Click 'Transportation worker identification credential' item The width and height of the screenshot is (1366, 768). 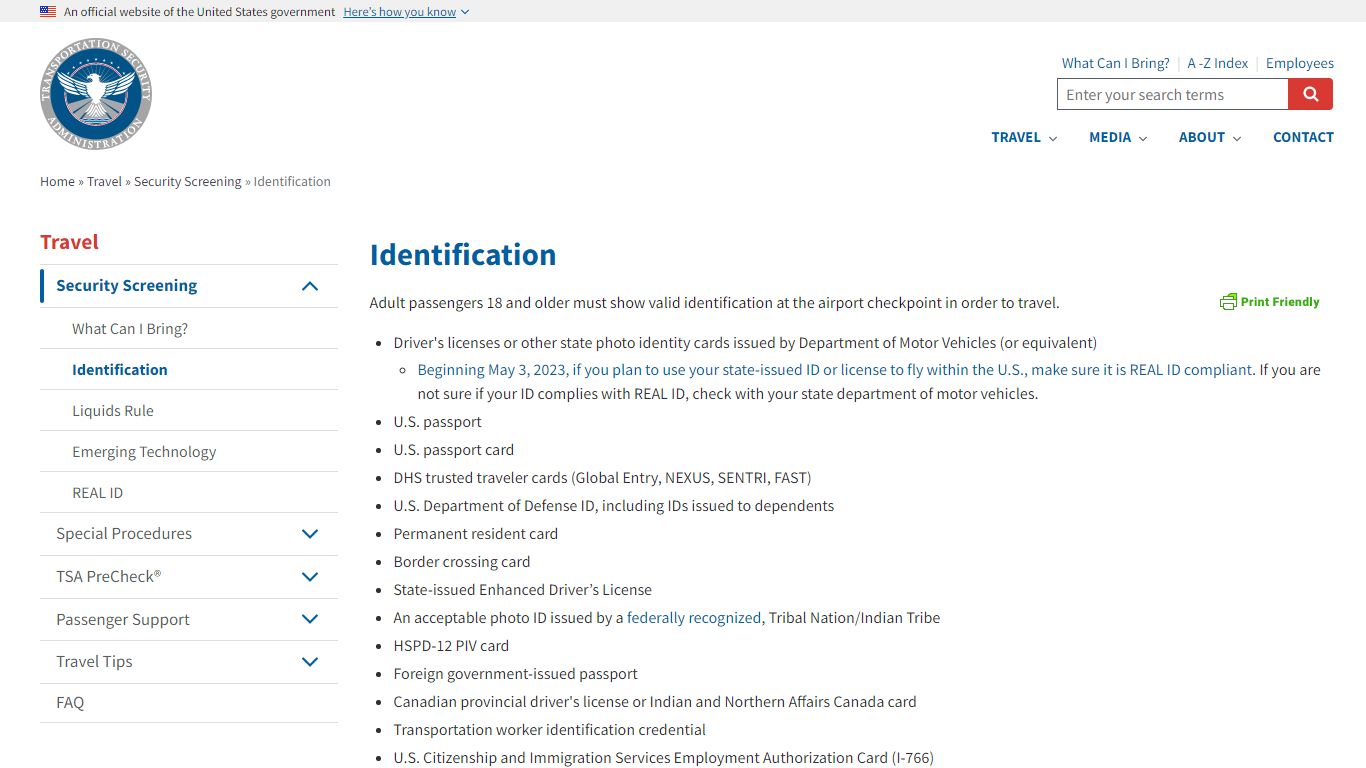pos(550,730)
